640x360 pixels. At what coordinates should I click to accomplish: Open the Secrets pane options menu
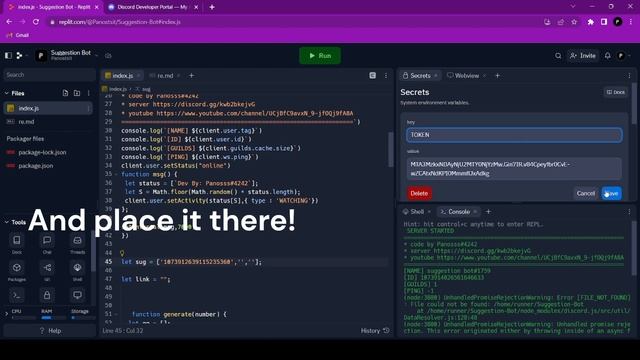click(629, 76)
